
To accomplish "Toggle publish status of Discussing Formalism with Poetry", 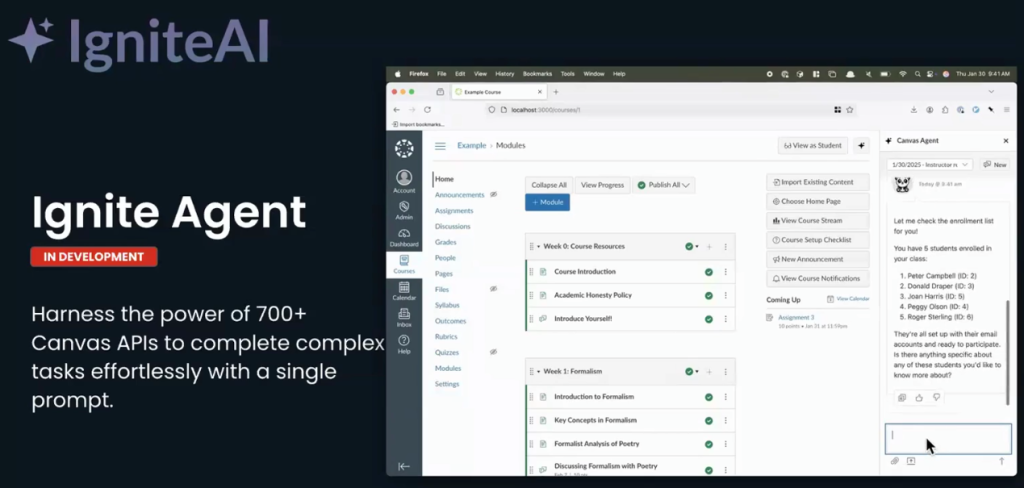I will coord(709,468).
